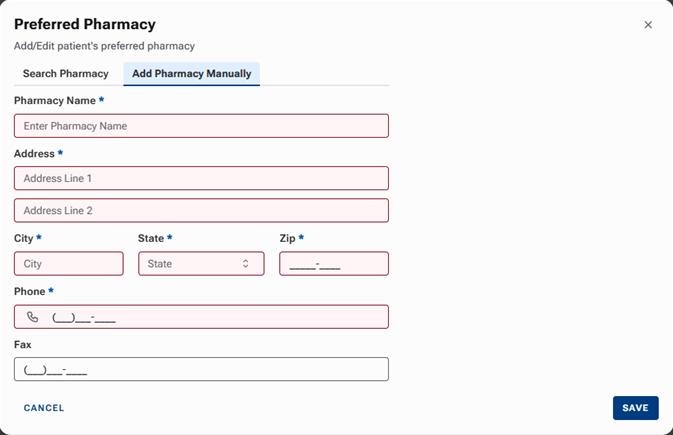Open the State dropdown
Viewport: 673px width, 435px height.
coord(201,264)
